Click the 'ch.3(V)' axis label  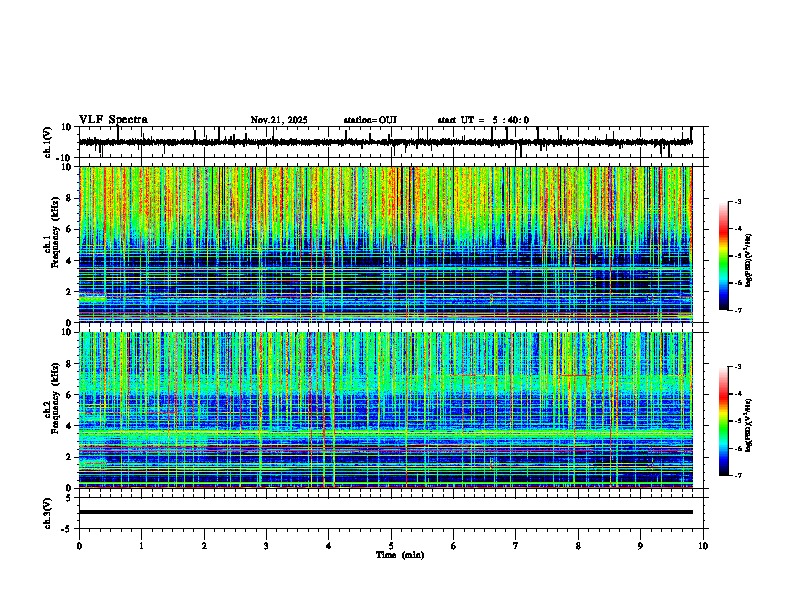[x=48, y=513]
